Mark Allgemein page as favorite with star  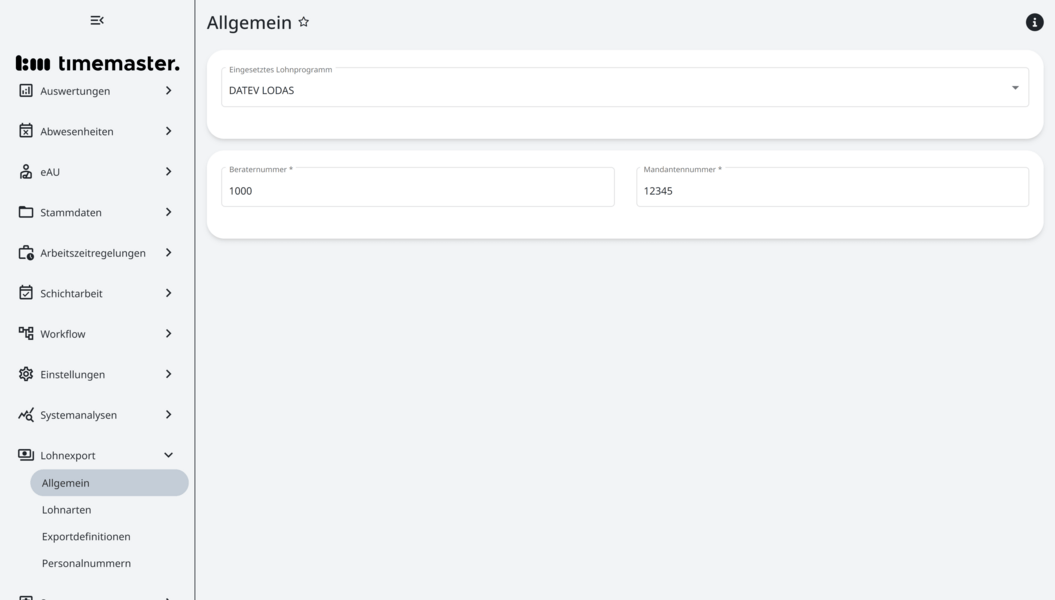click(x=304, y=22)
